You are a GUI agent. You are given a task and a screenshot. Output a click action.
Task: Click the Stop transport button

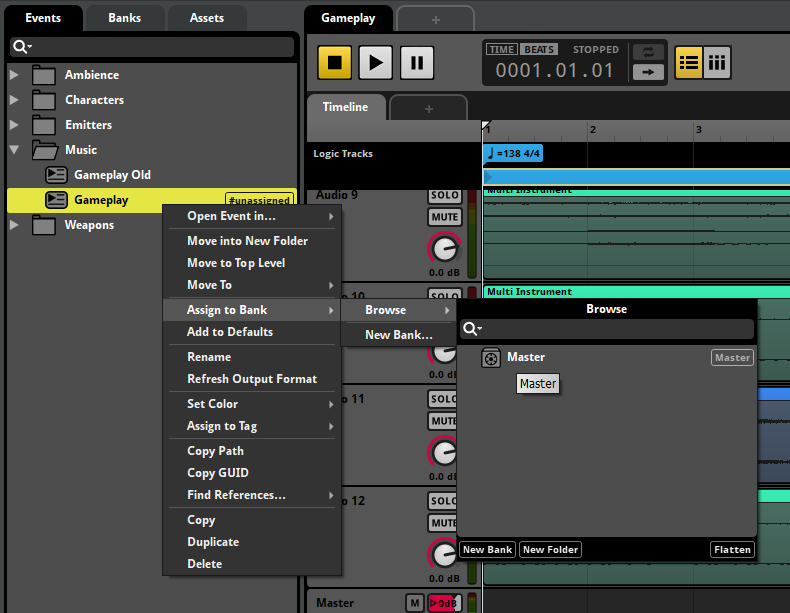point(335,62)
